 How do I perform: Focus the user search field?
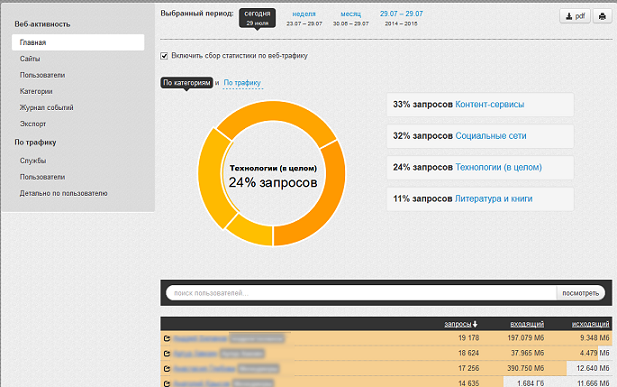[x=361, y=293]
